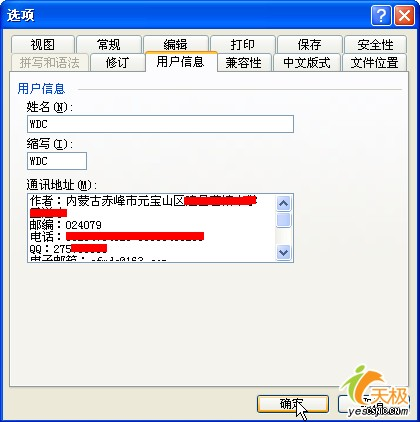Select the 编辑 tab
420x422 pixels.
(x=176, y=44)
